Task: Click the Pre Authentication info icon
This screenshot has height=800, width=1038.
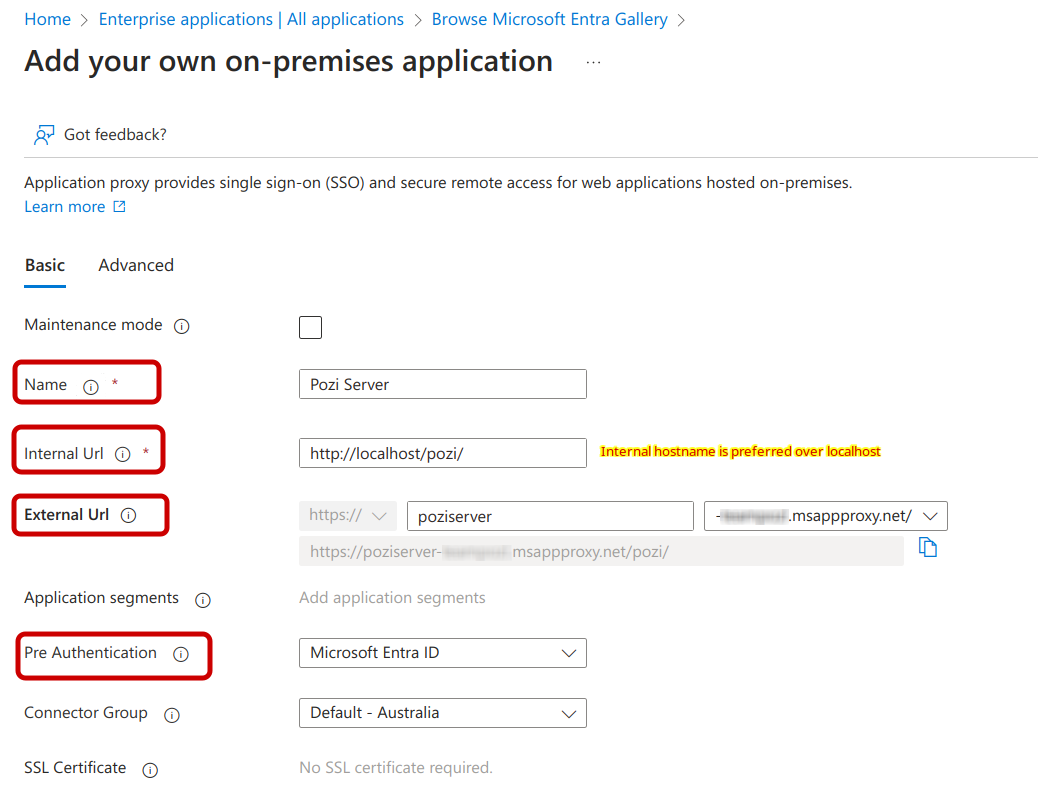Action: (181, 654)
